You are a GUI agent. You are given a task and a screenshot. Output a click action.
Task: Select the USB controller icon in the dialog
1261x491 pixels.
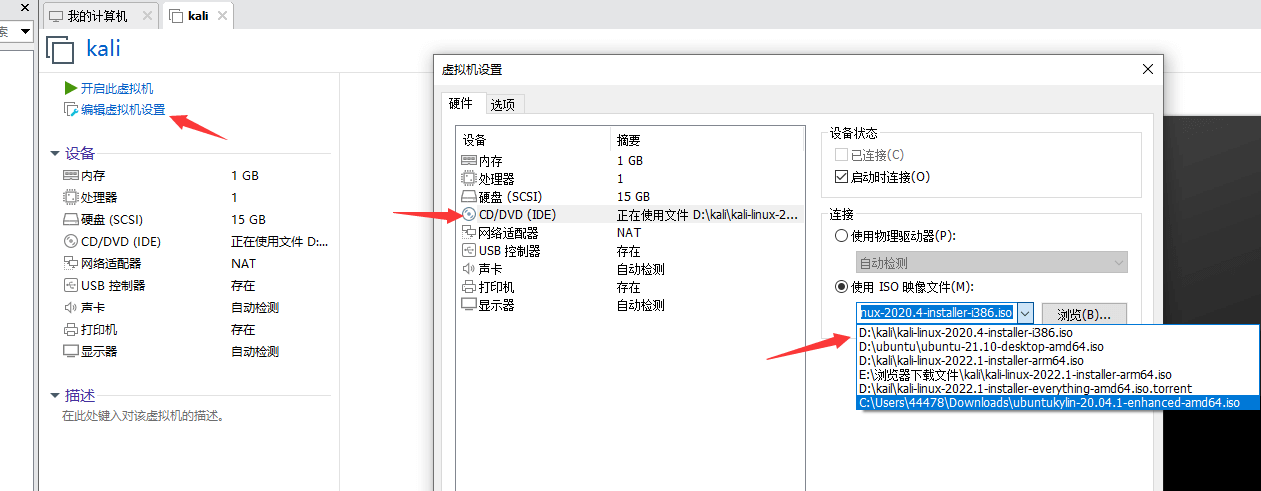(469, 251)
